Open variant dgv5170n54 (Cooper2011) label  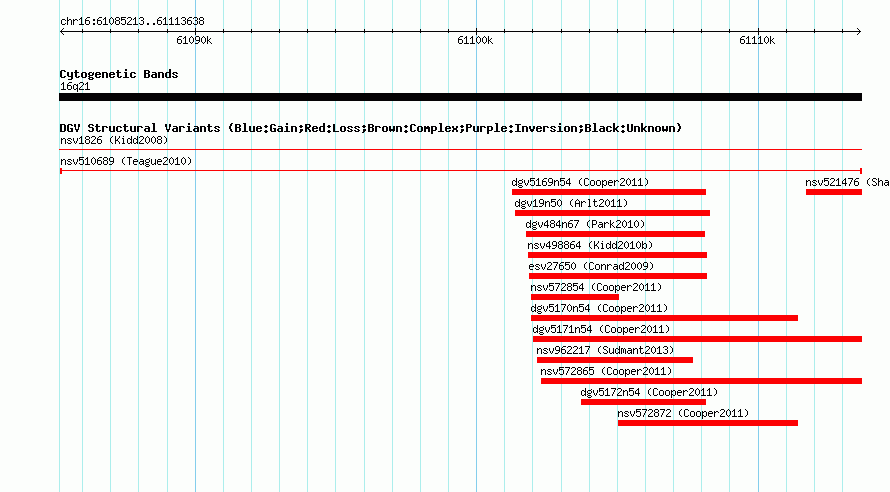[599, 308]
